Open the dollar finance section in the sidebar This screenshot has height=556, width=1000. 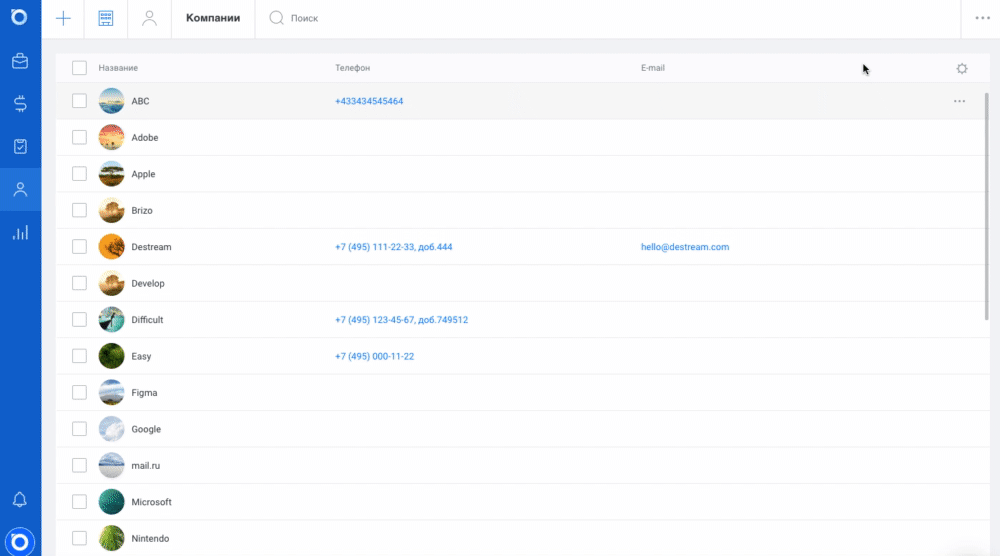20,104
